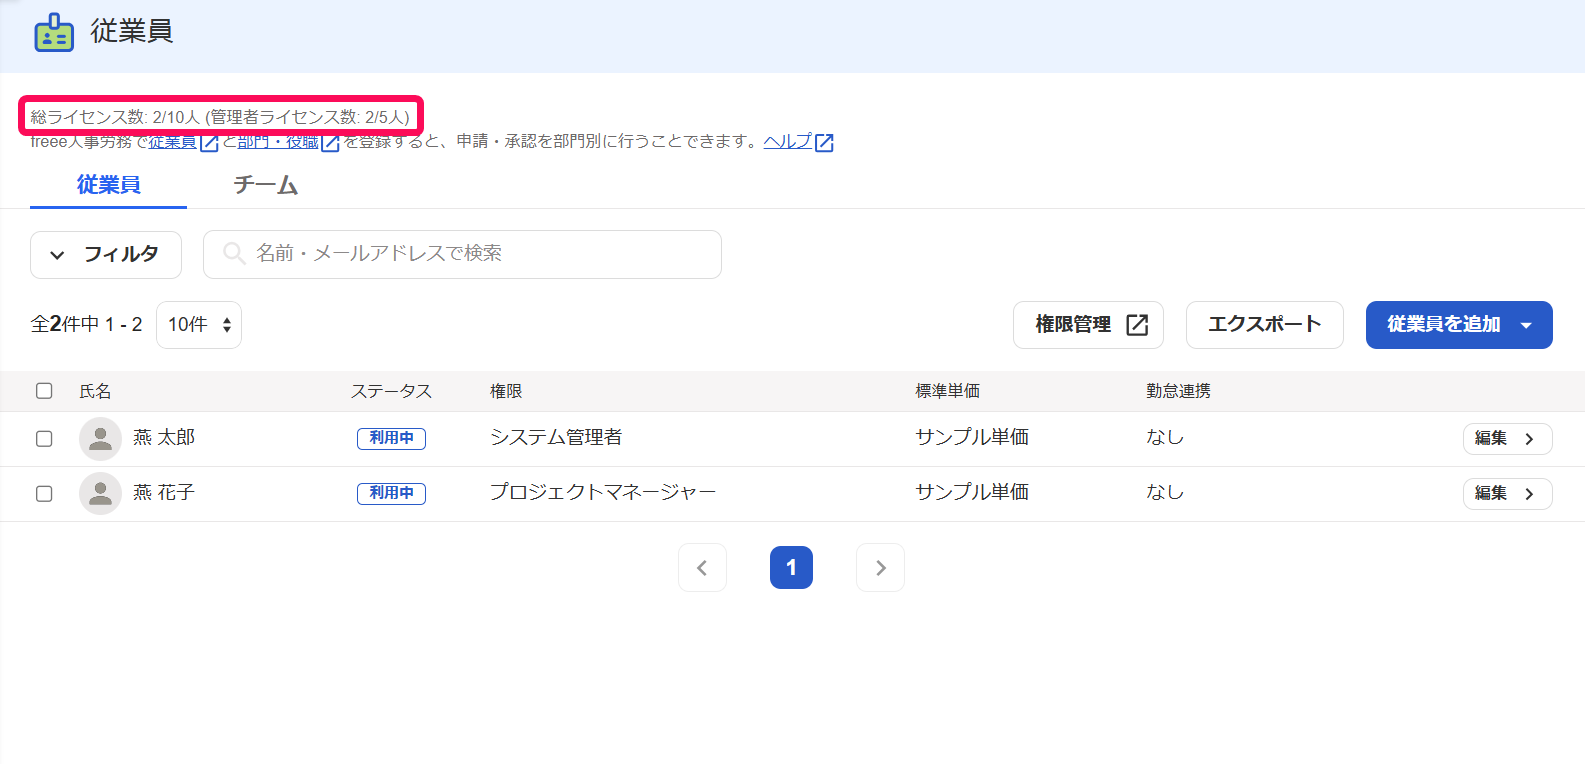Click the 全2件中 1 - 2 count text
This screenshot has width=1585, height=764.
tap(86, 325)
